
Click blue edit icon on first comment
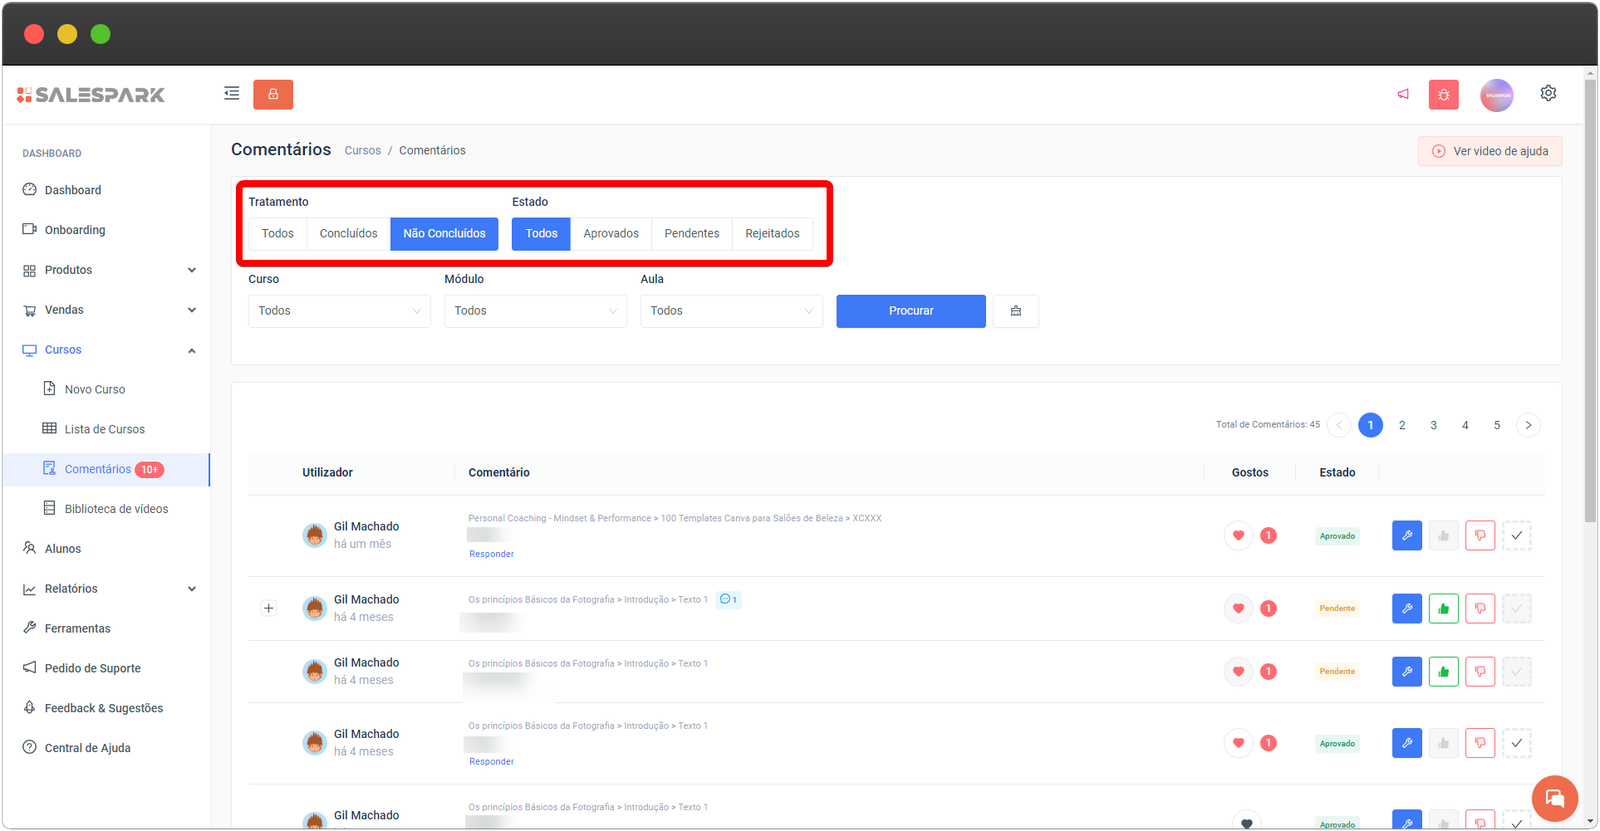(x=1406, y=536)
